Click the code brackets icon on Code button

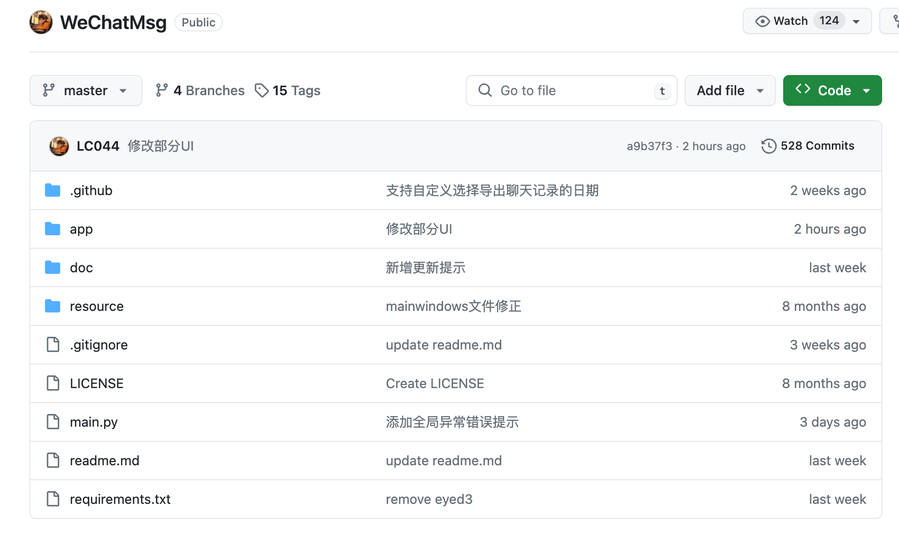803,89
